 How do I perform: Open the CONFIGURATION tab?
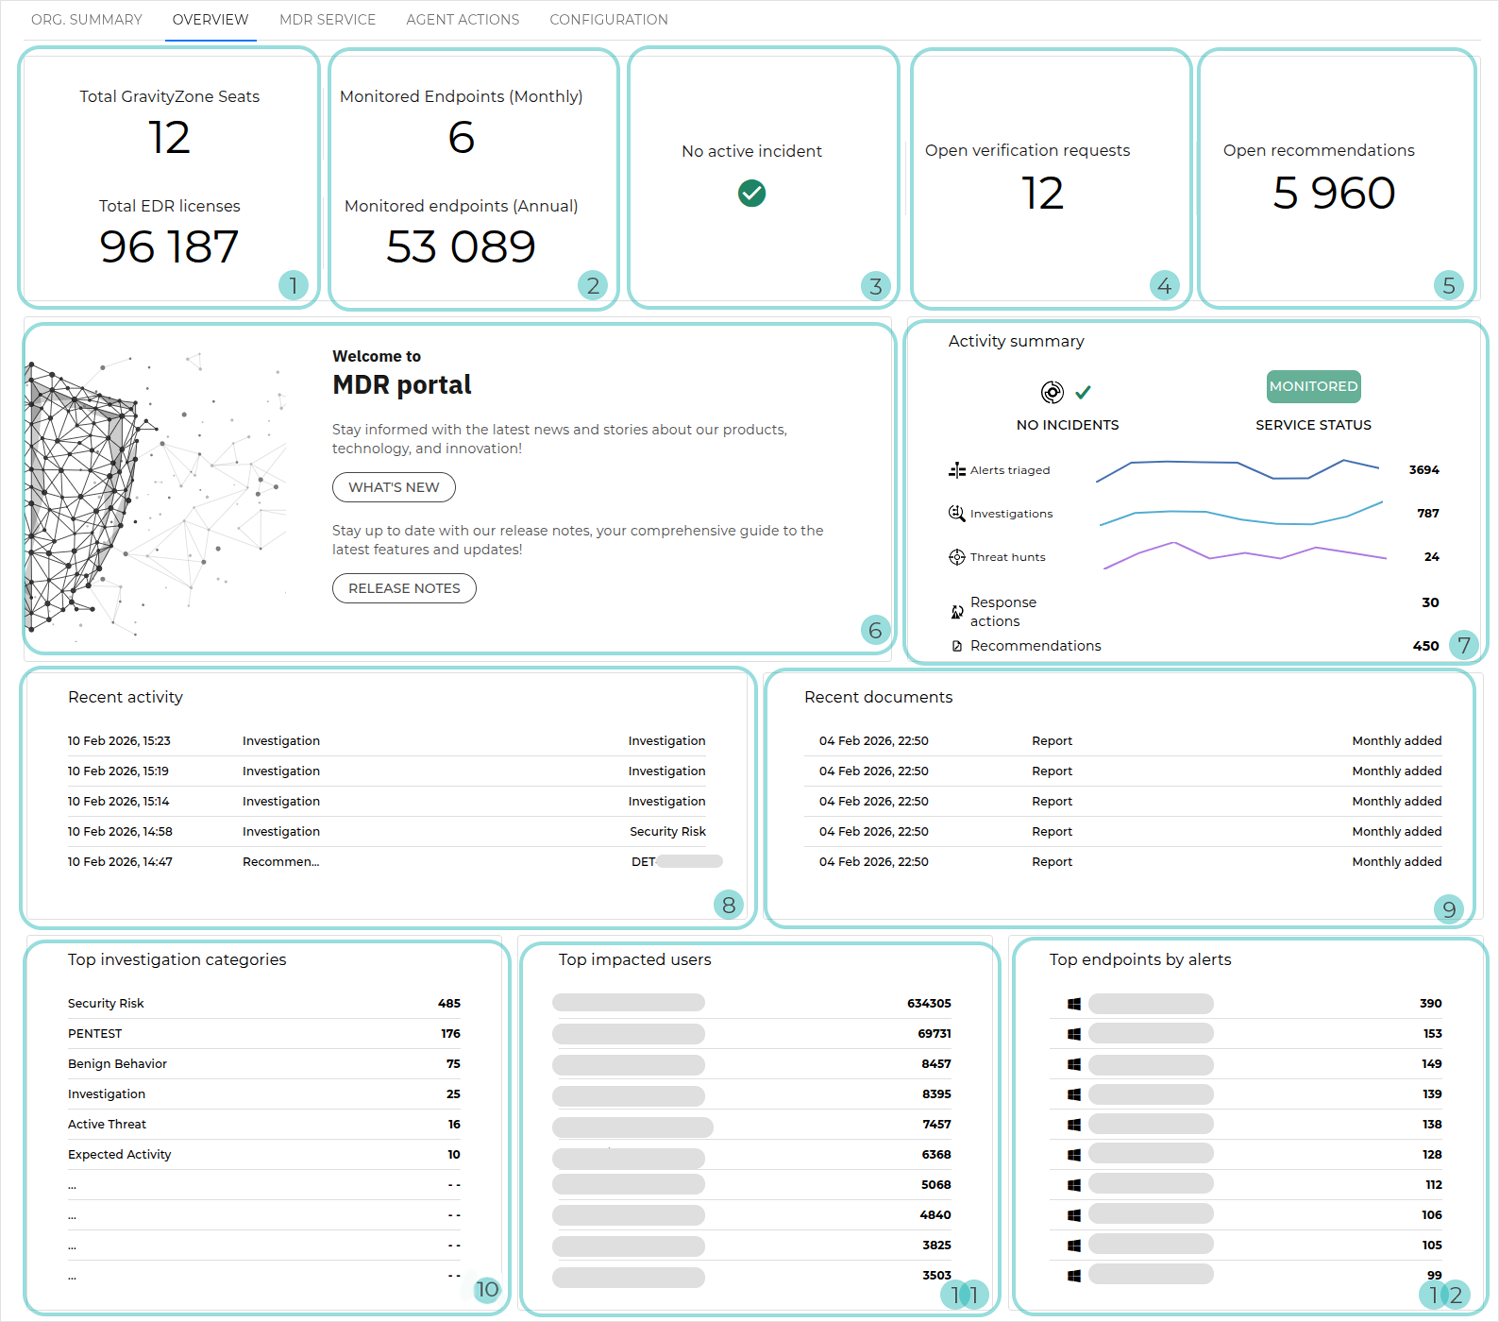pyautogui.click(x=608, y=19)
